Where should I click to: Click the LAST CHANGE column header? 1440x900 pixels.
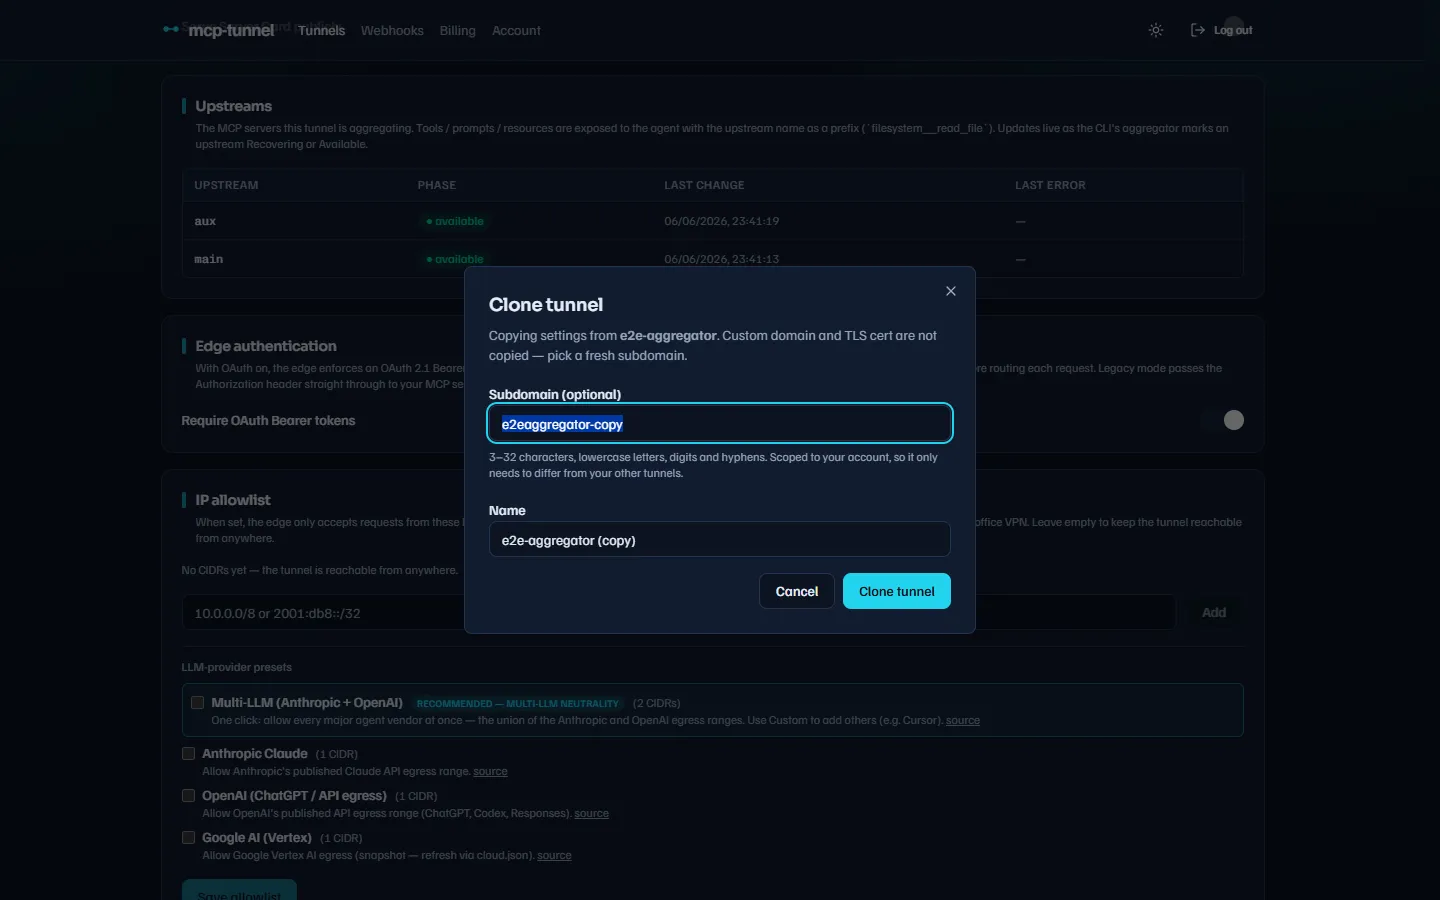704,185
